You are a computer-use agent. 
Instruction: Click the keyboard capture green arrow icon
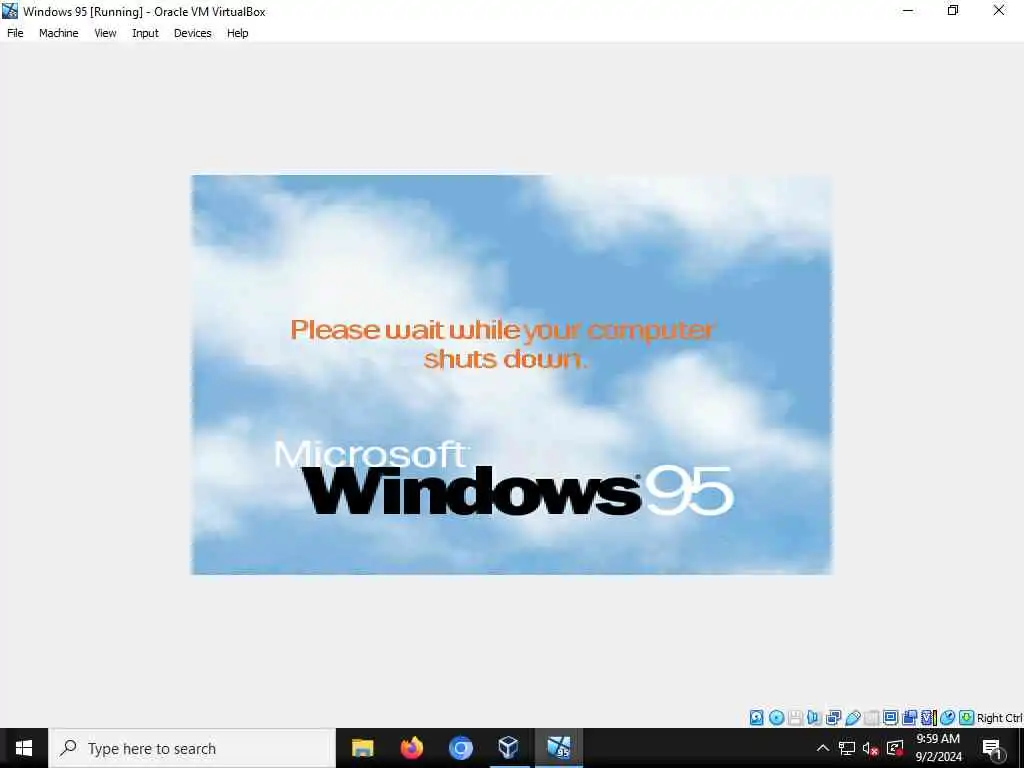[967, 718]
